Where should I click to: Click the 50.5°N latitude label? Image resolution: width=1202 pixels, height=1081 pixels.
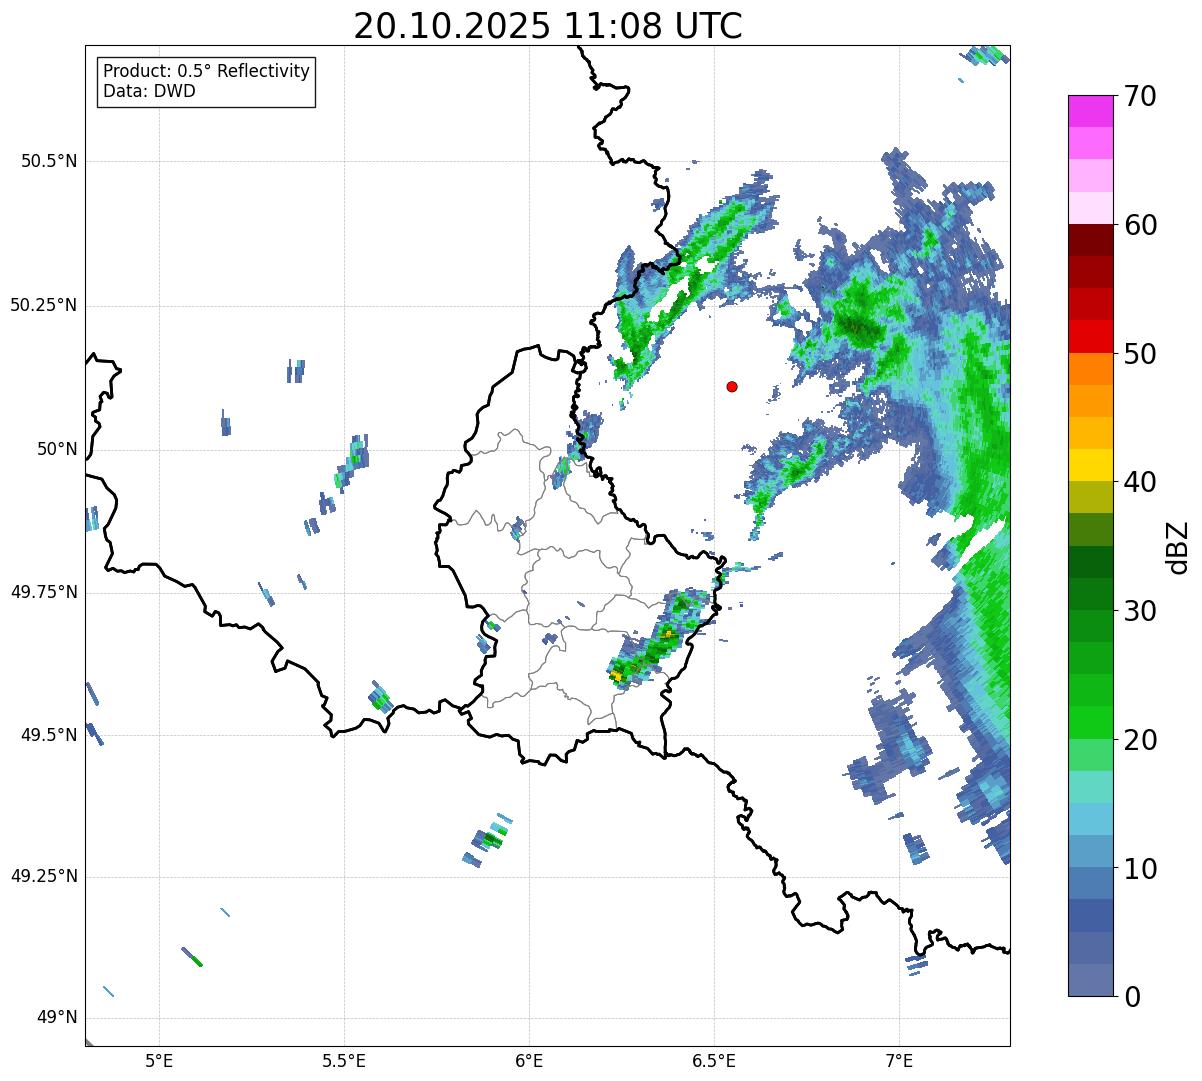pos(49,161)
